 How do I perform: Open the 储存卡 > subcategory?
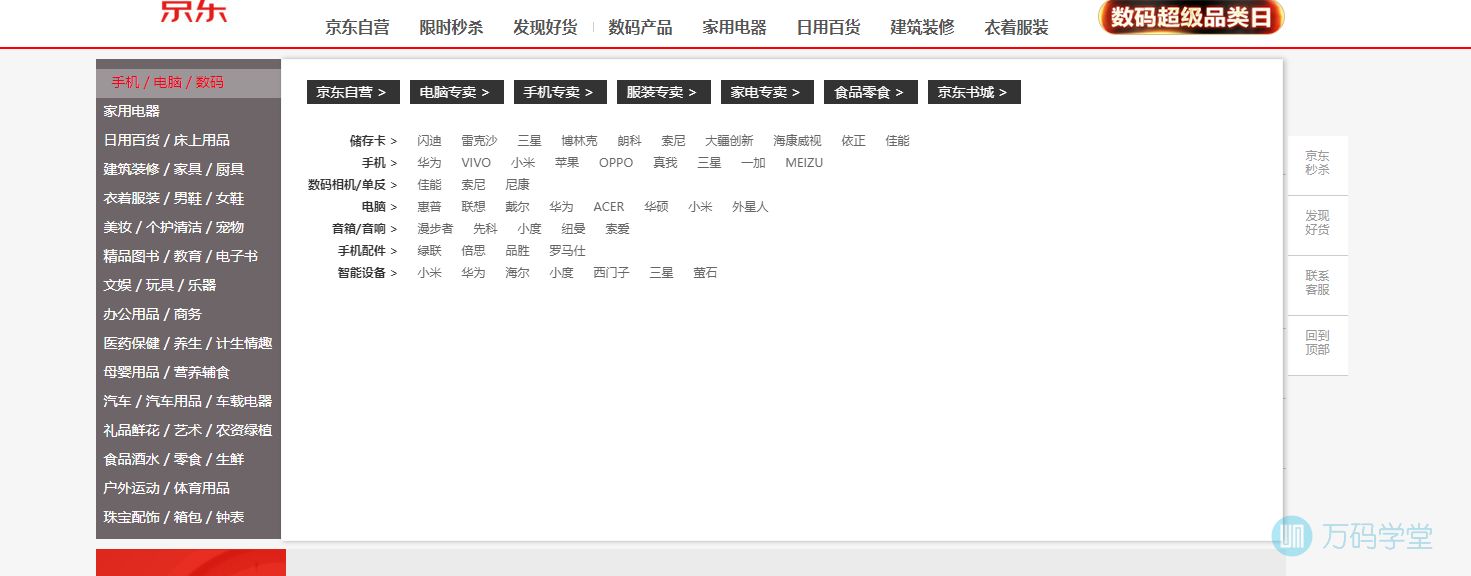373,141
